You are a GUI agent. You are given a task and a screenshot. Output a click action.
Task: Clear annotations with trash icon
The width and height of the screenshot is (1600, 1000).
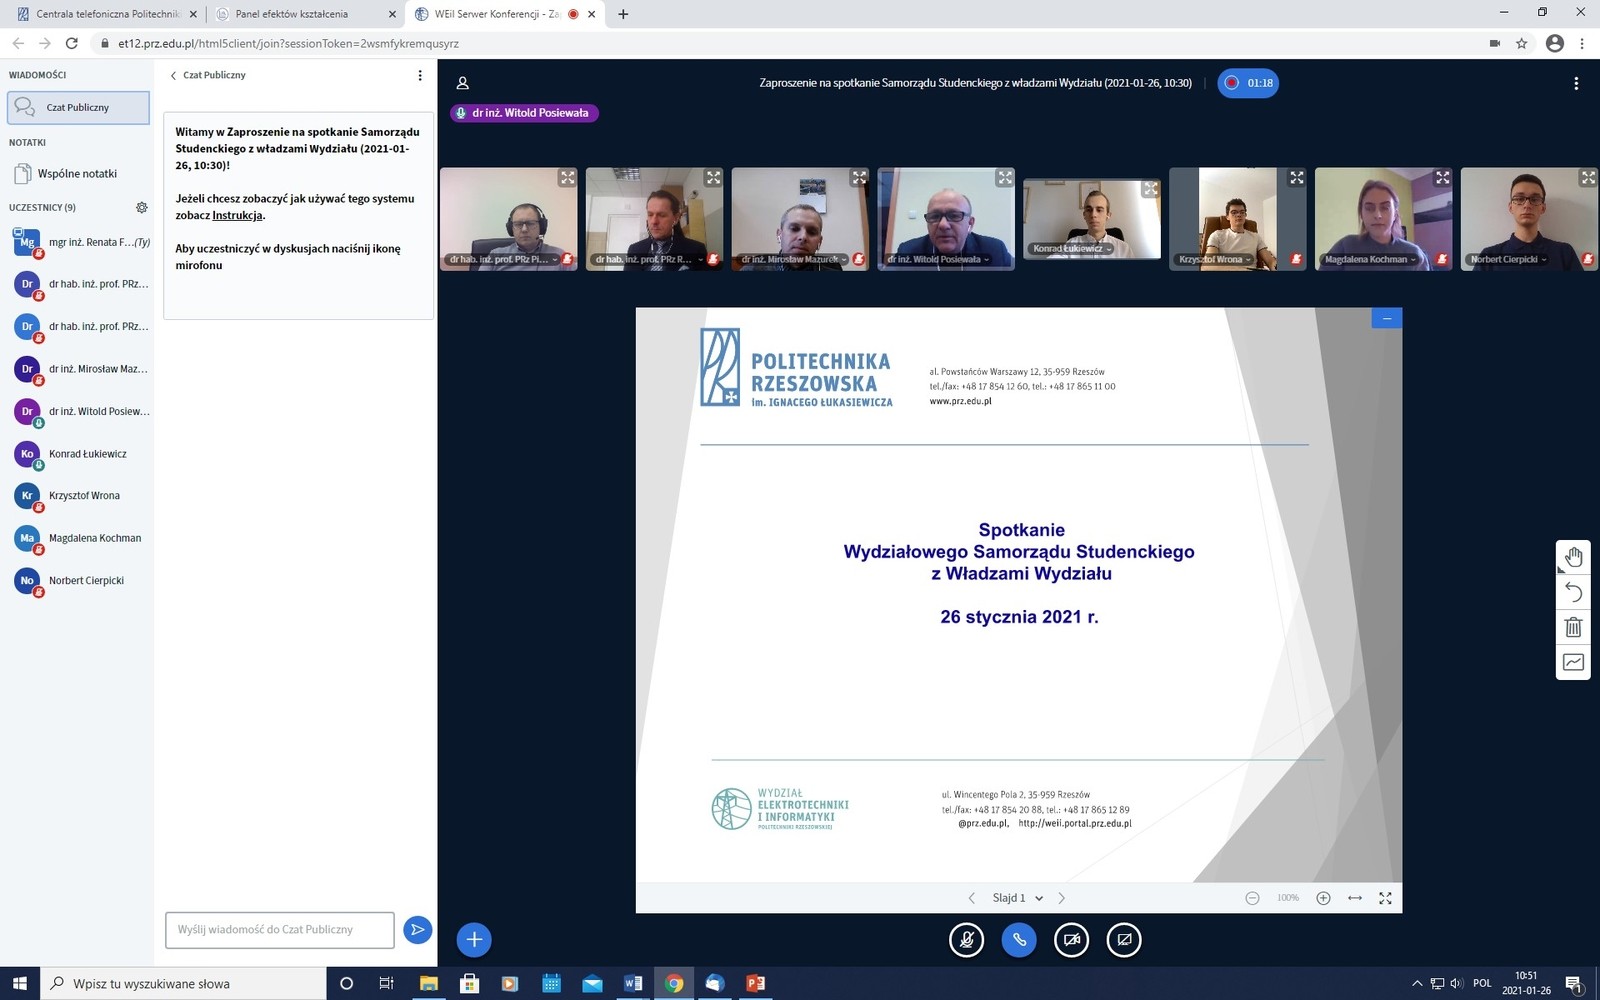[1573, 627]
